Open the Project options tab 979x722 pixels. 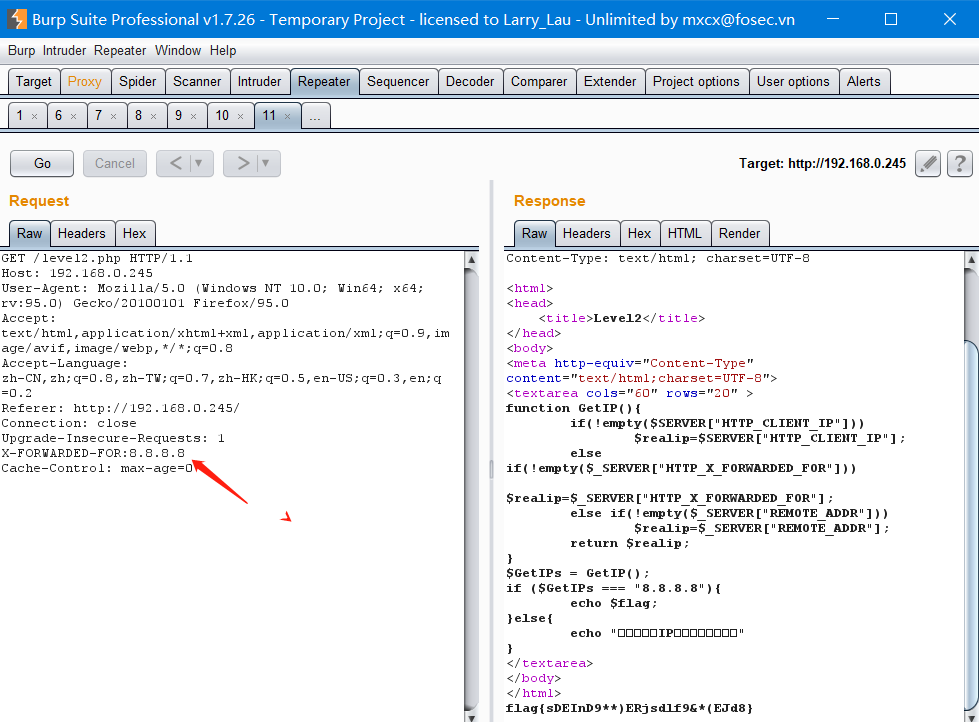696,82
